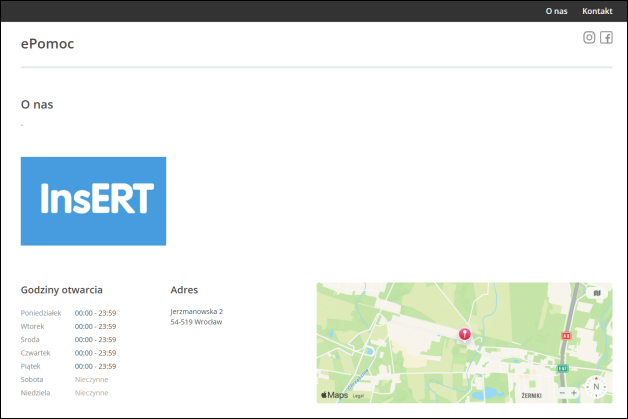Zoom in the map with plus
Image resolution: width=628 pixels, height=419 pixels.
574,393
